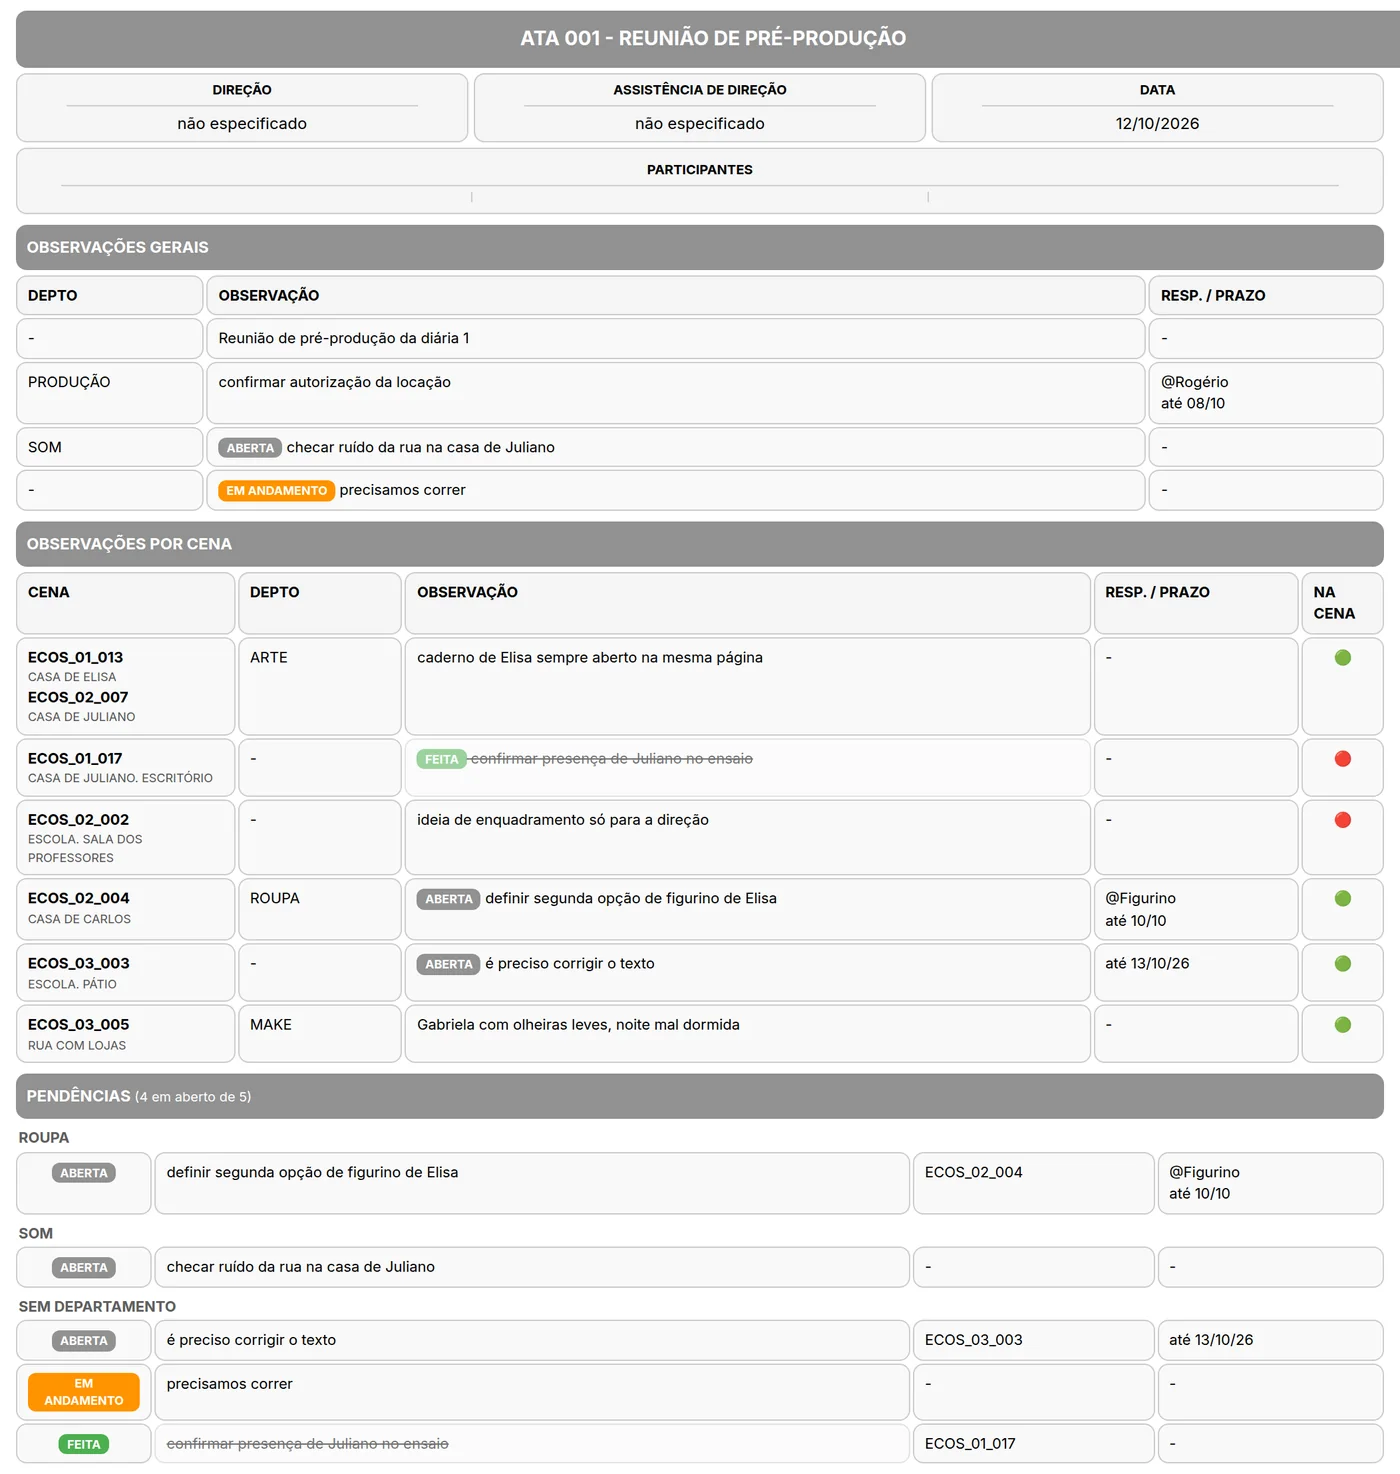Image resolution: width=1400 pixels, height=1474 pixels.
Task: Click the ASSISTÊNCIA DE DIREÇÃO value 'não especificado'
Action: [x=700, y=124]
